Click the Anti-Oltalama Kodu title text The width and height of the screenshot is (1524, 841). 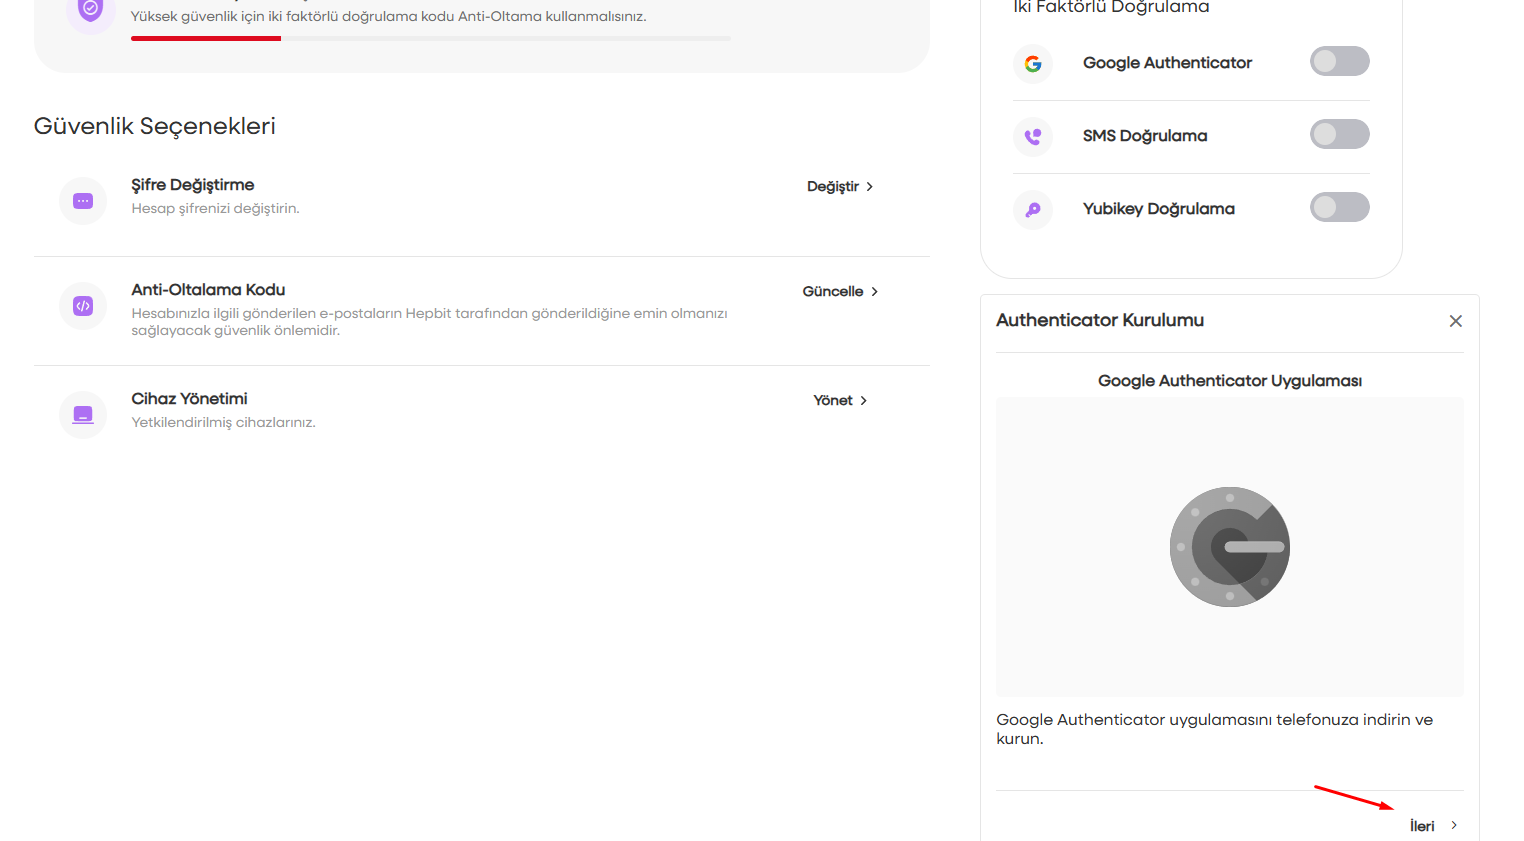[x=208, y=290]
